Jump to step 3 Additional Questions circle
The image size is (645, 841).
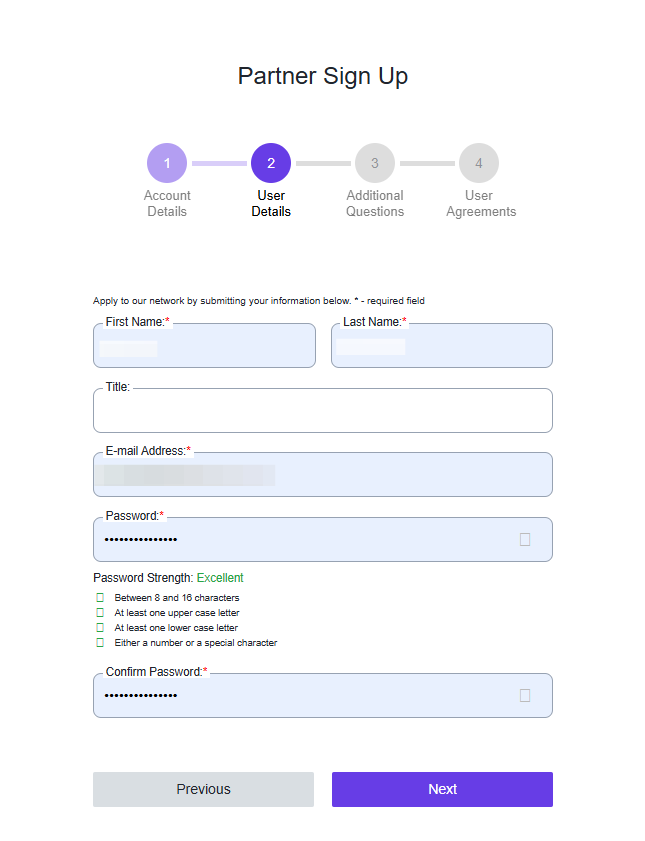click(x=375, y=162)
